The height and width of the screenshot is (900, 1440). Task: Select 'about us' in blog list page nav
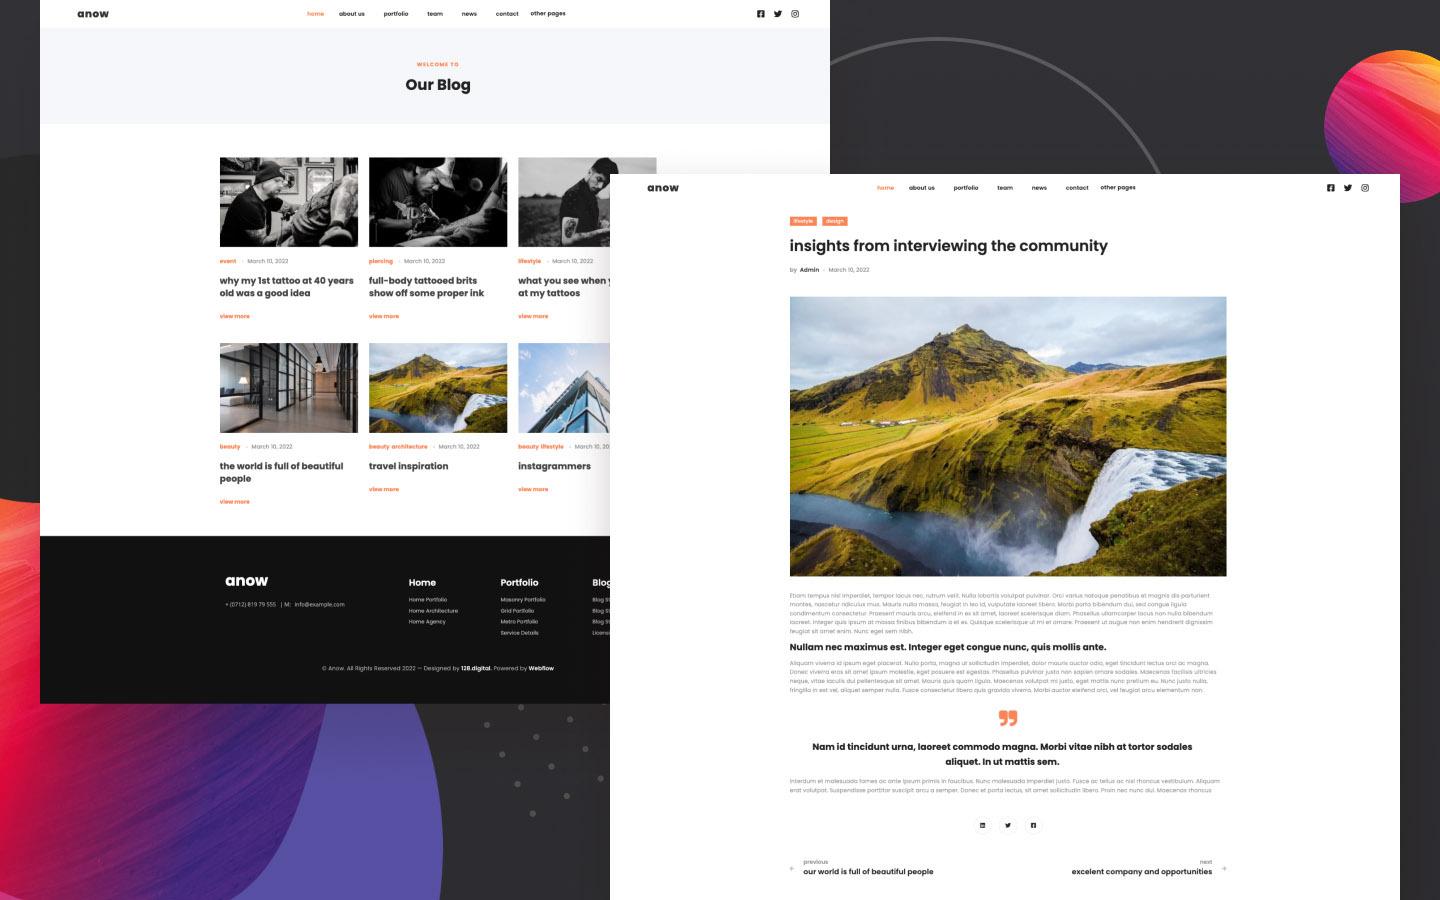pos(352,14)
